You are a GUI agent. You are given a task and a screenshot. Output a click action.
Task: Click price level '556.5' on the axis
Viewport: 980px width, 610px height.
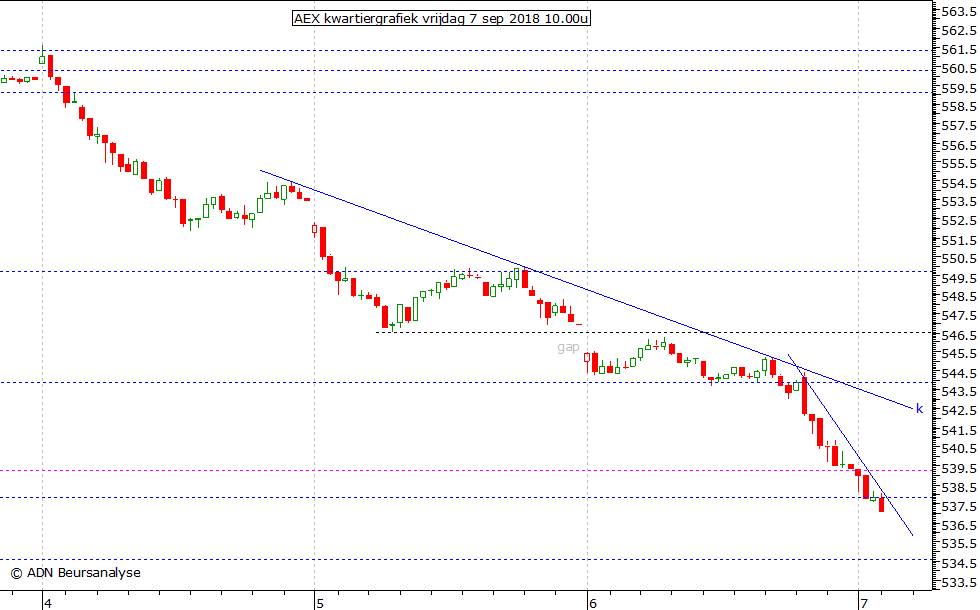[x=959, y=146]
